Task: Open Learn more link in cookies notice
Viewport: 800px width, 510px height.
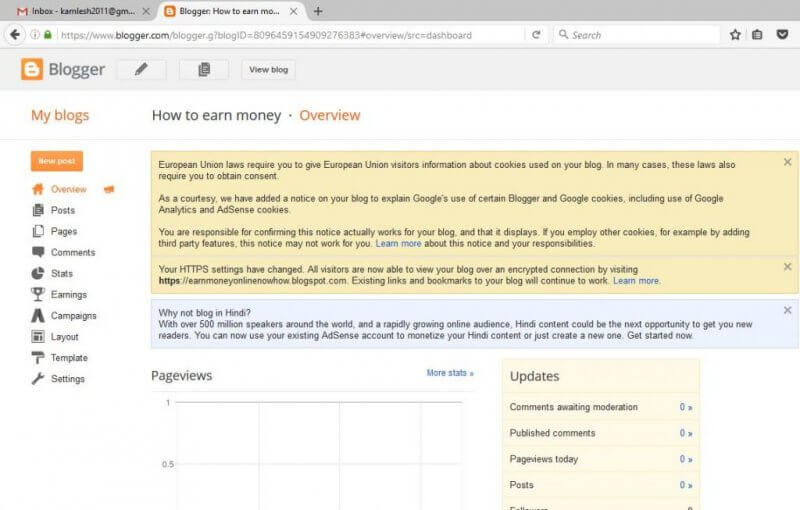Action: pos(398,243)
